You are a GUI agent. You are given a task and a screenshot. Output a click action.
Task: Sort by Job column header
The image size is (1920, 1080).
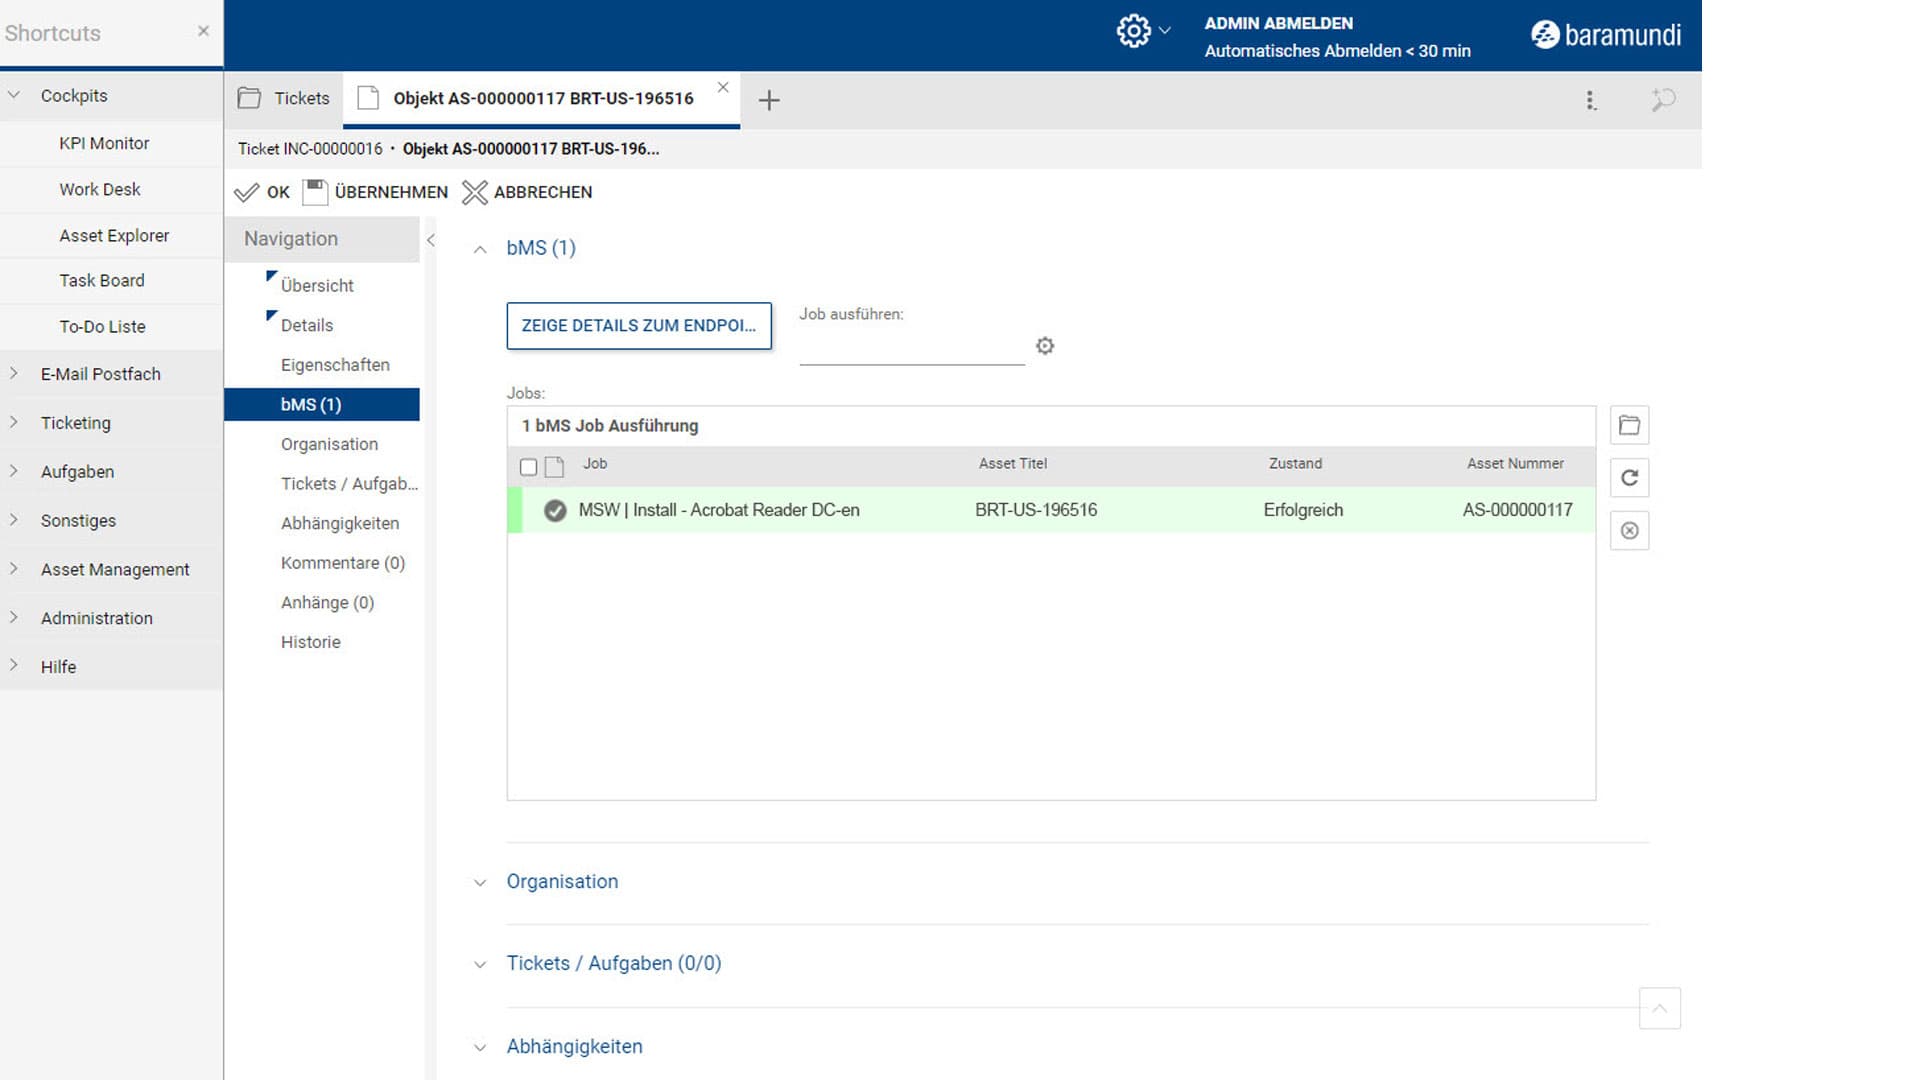pos(595,464)
